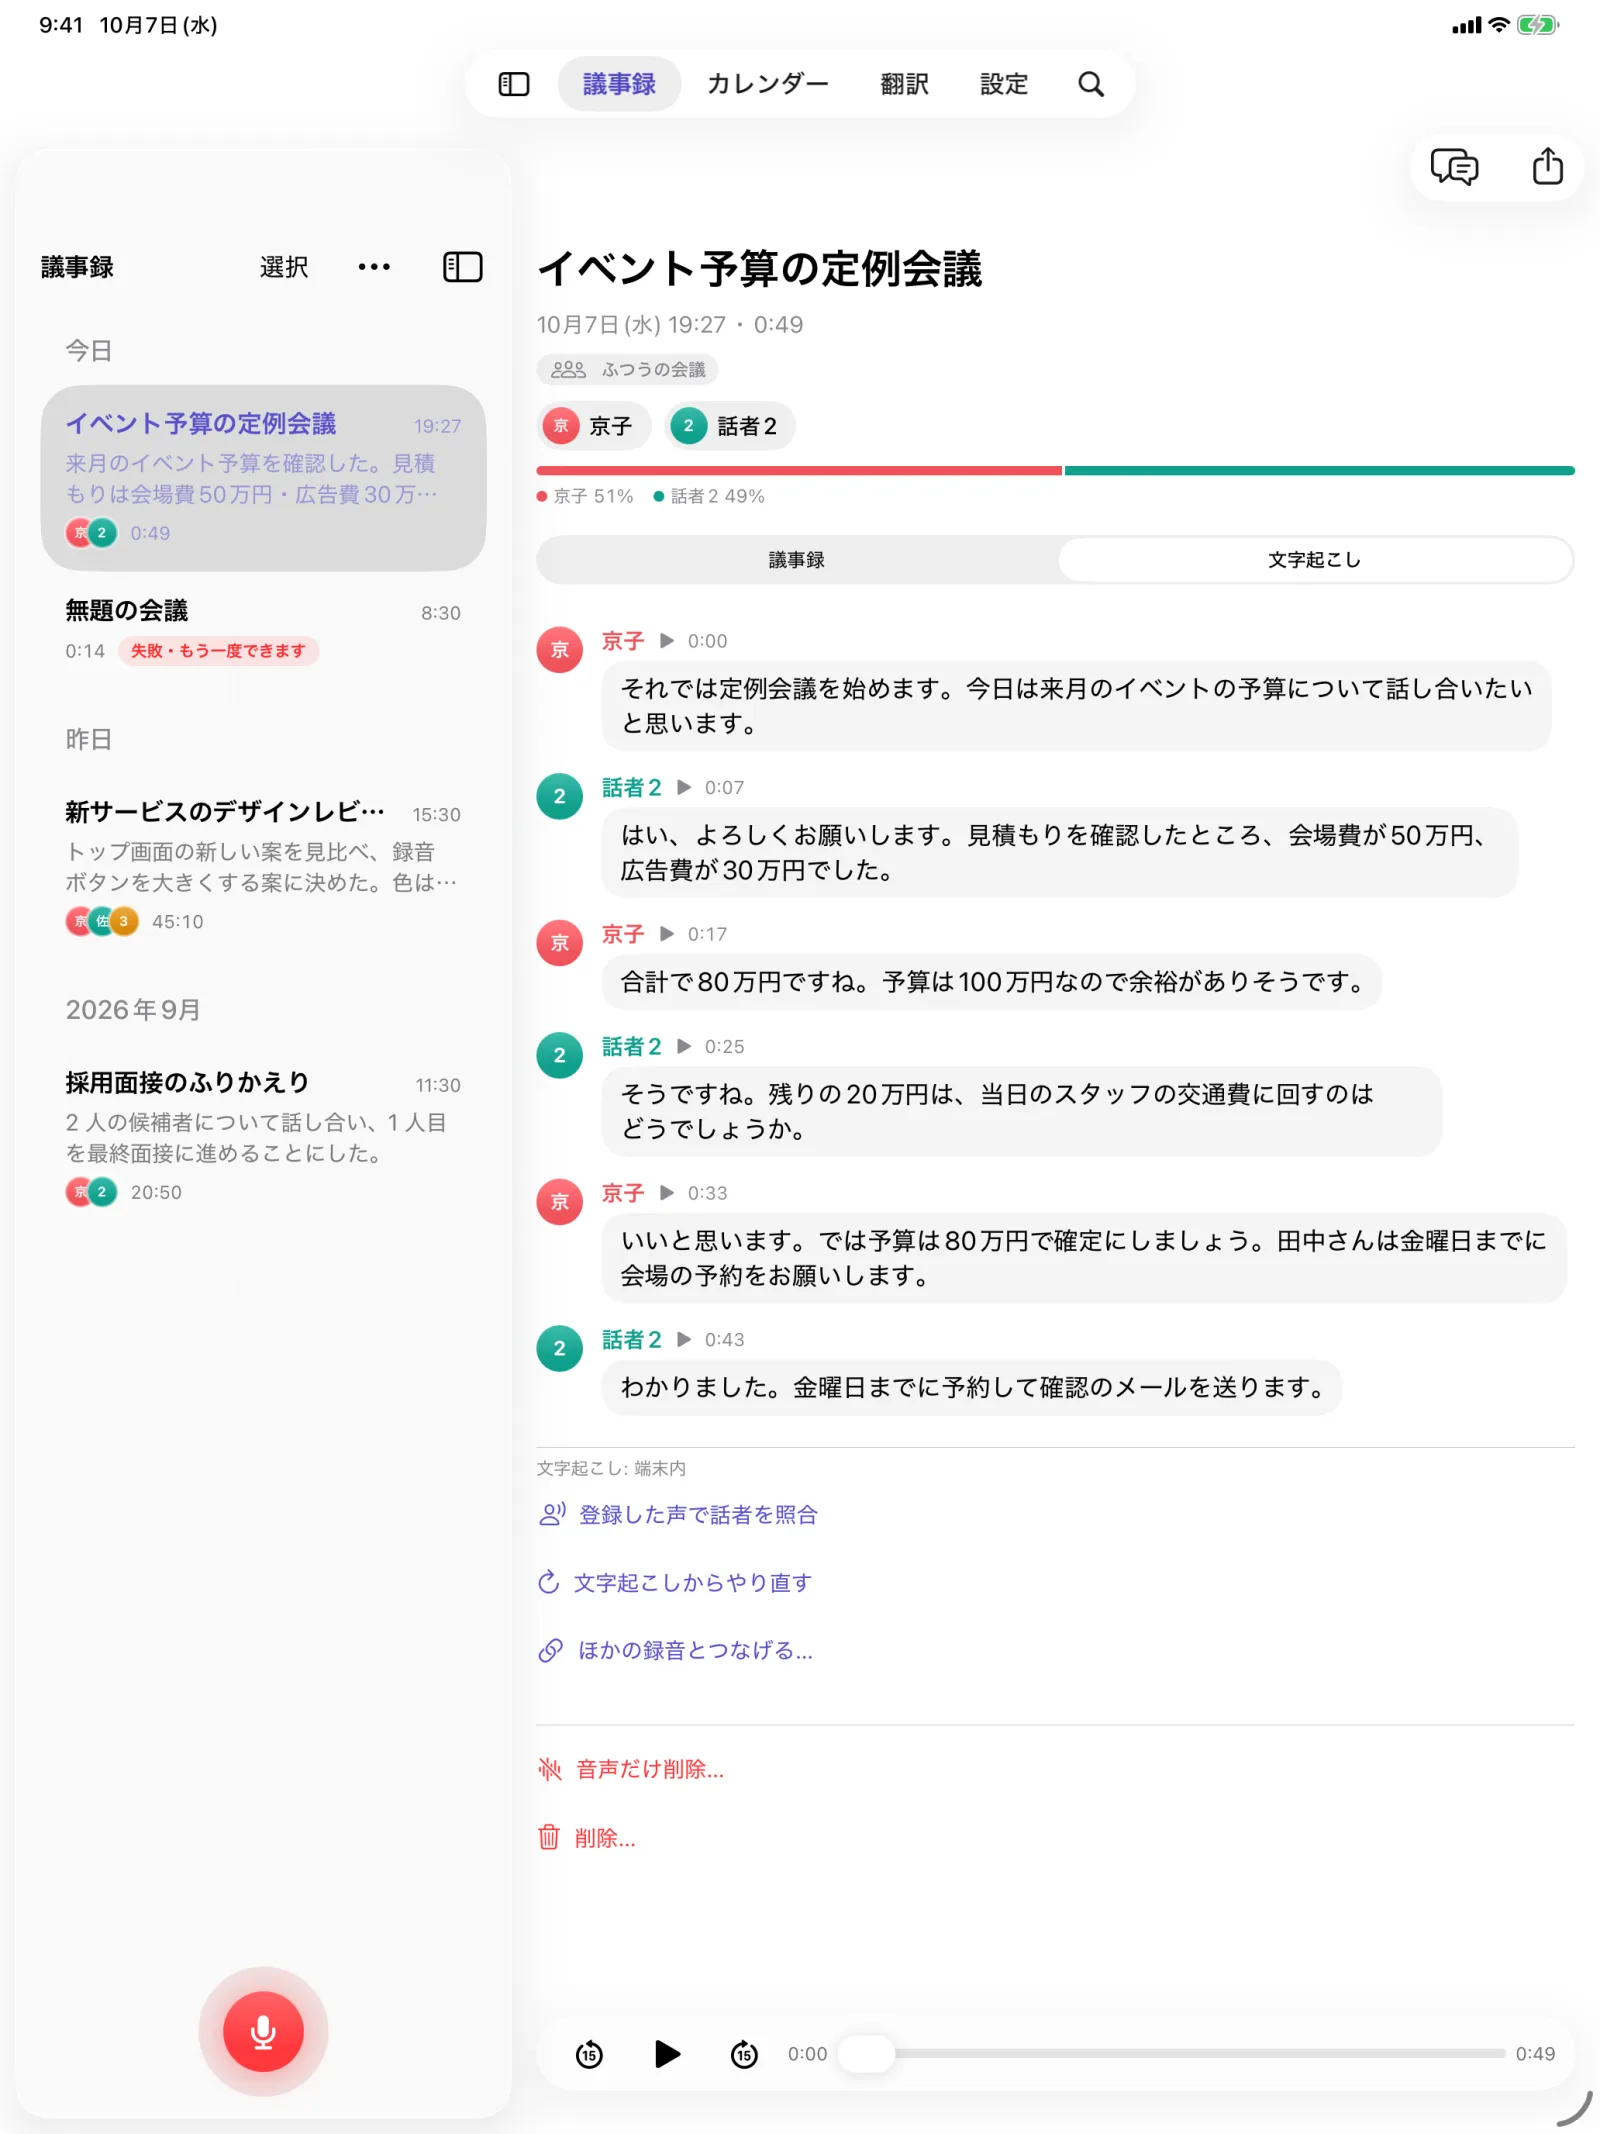Tap 文字起こしからやり直す link
Screen dimensions: 1600x2134
coord(675,1582)
